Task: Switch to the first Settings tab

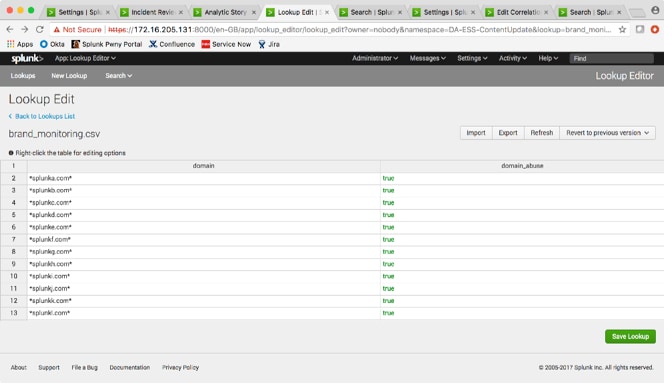Action: pos(78,12)
